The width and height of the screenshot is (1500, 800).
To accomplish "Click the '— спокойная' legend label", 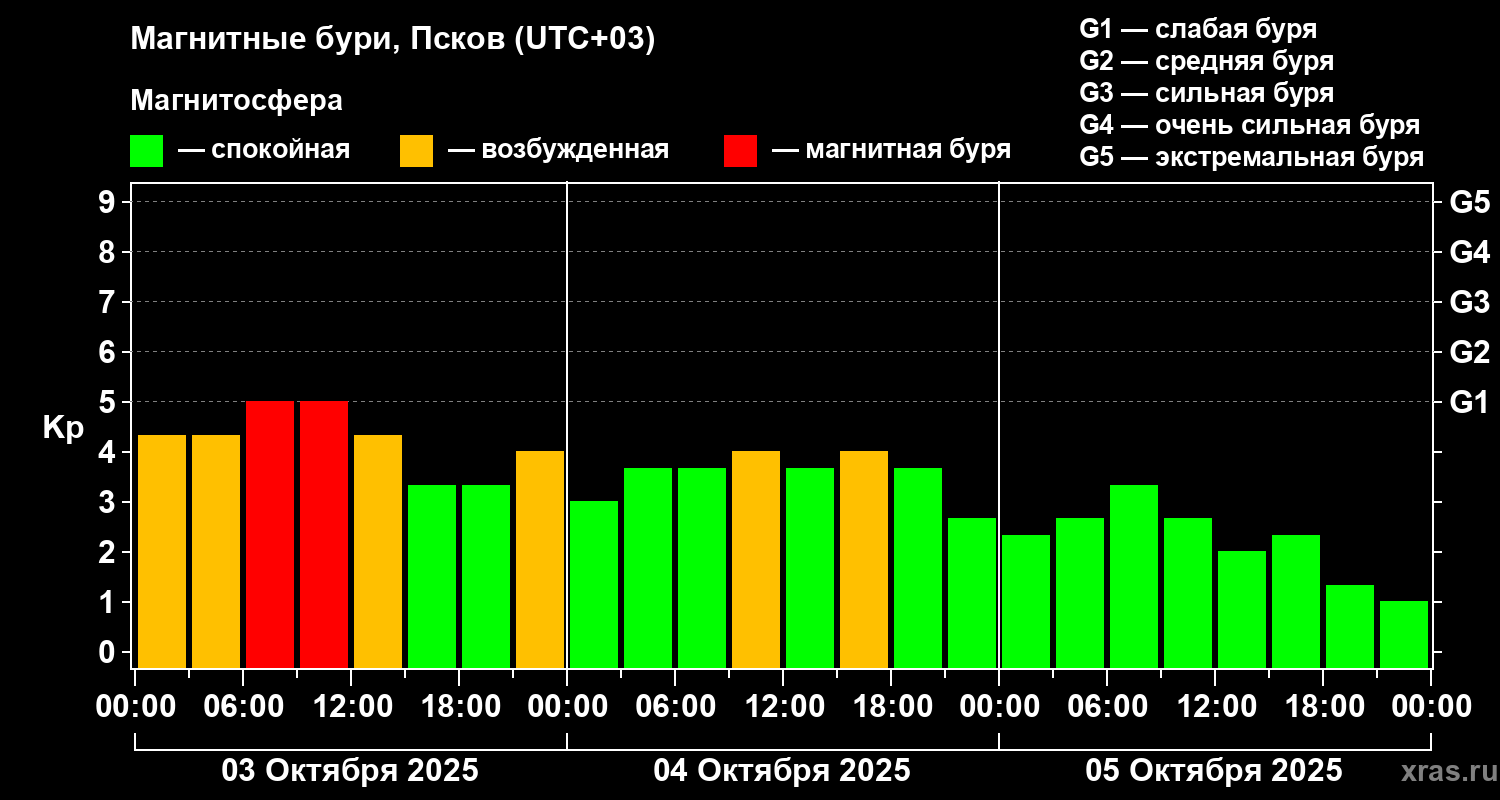I will [264, 150].
